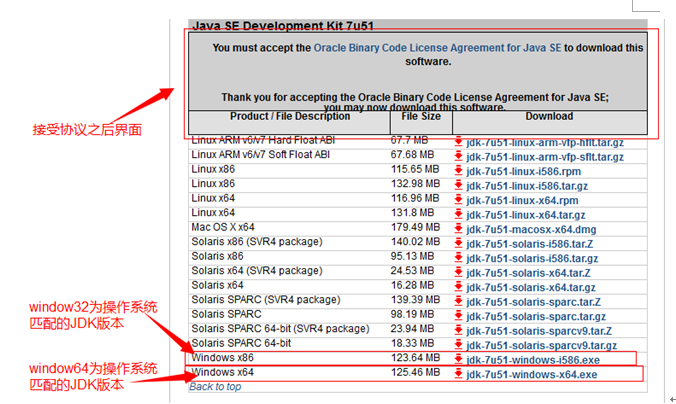This screenshot has height=404, width=676.
Task: Click download arrow icon for solaris-sparc.tar.Z
Action: (x=458, y=301)
